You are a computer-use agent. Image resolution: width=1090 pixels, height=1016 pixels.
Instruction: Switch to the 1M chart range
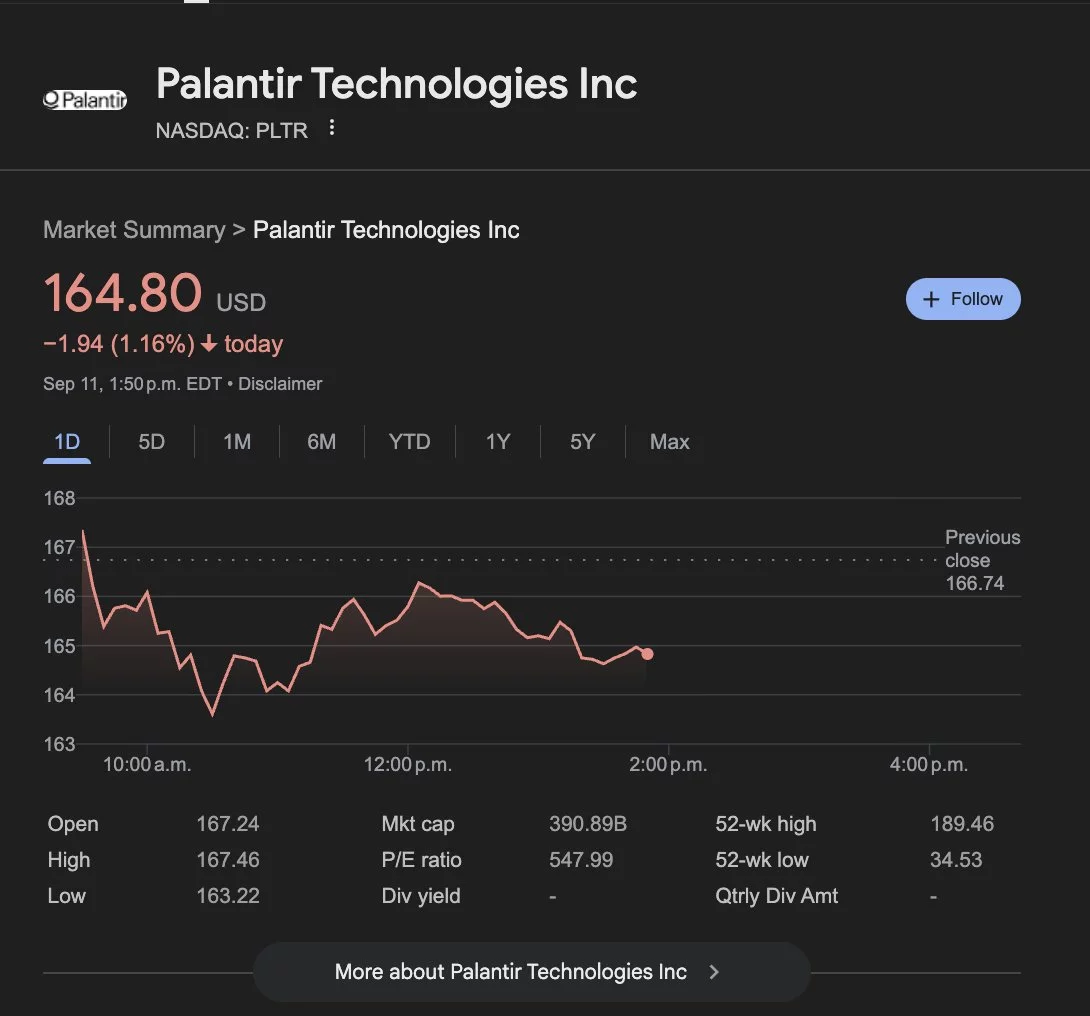(x=237, y=442)
